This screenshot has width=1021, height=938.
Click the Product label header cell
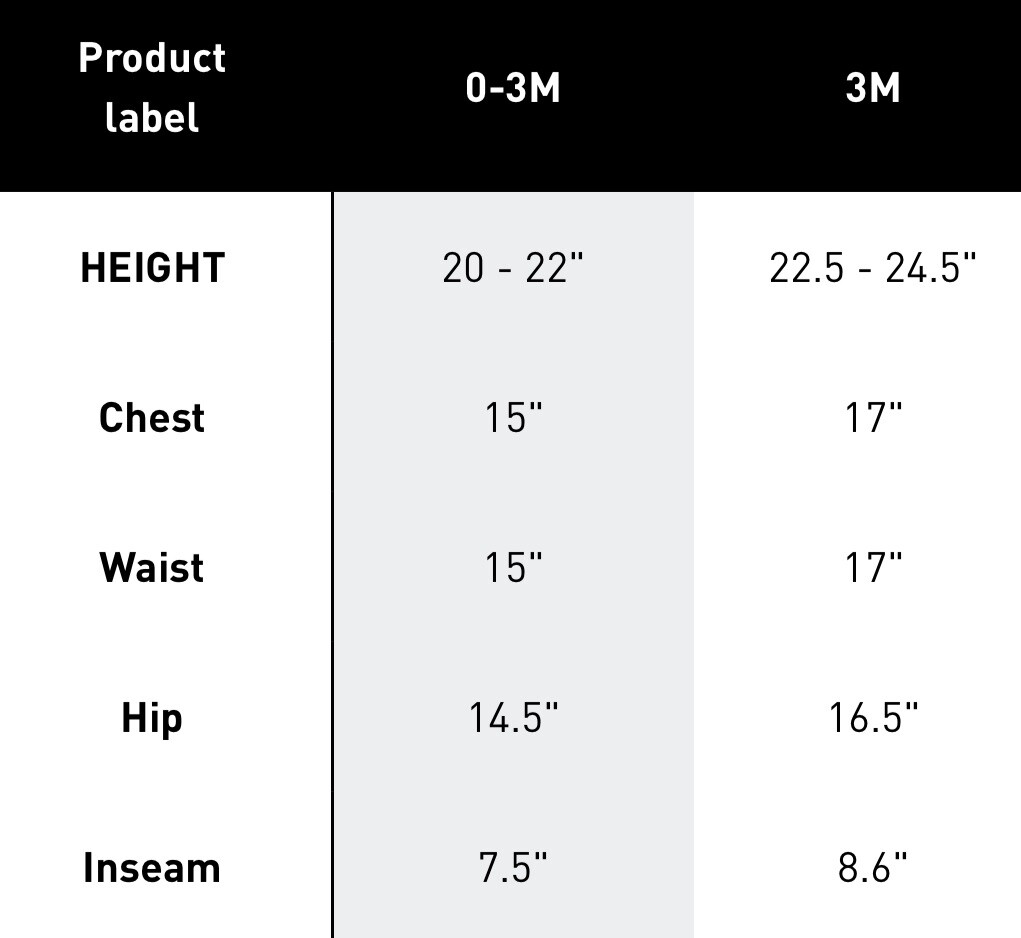[152, 88]
